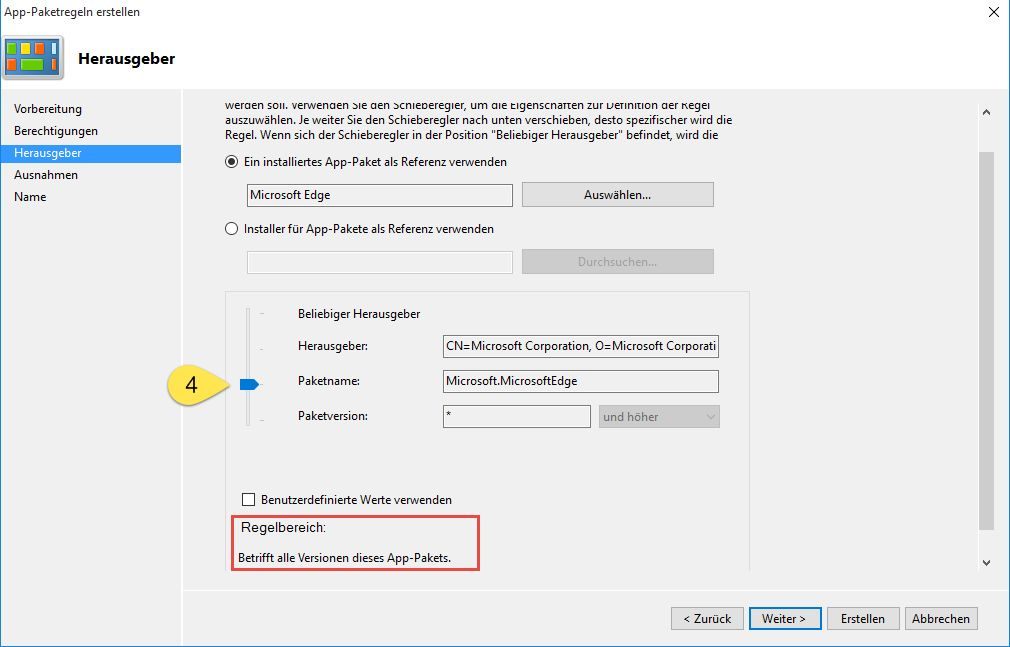Click the installed app package name field
Screen dimensions: 1010x647
[x=380, y=195]
